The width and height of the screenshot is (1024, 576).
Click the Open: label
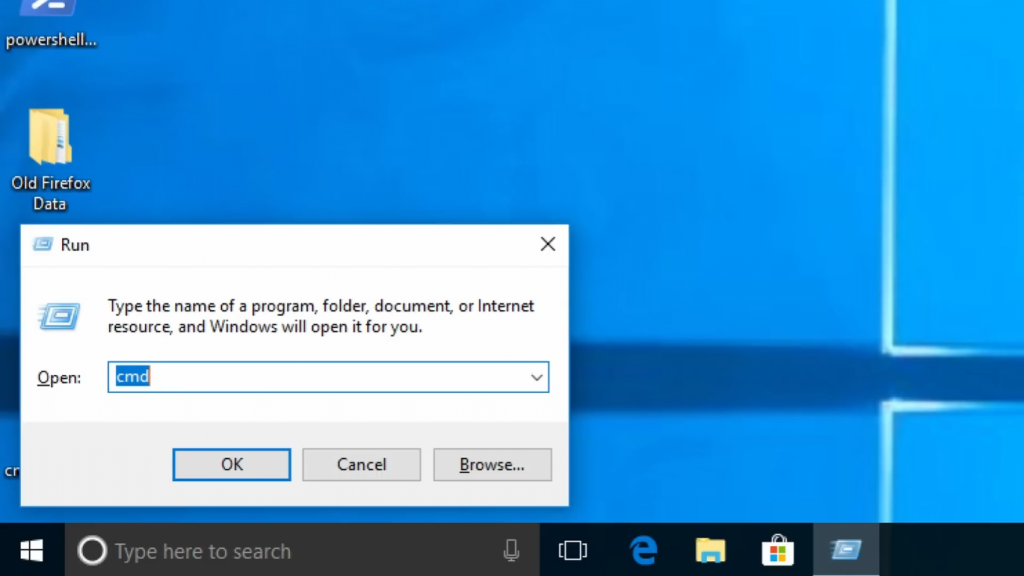tap(59, 377)
